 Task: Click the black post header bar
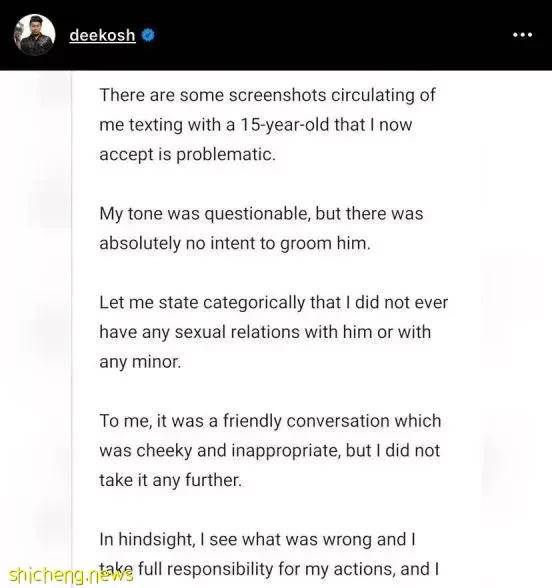point(276,35)
